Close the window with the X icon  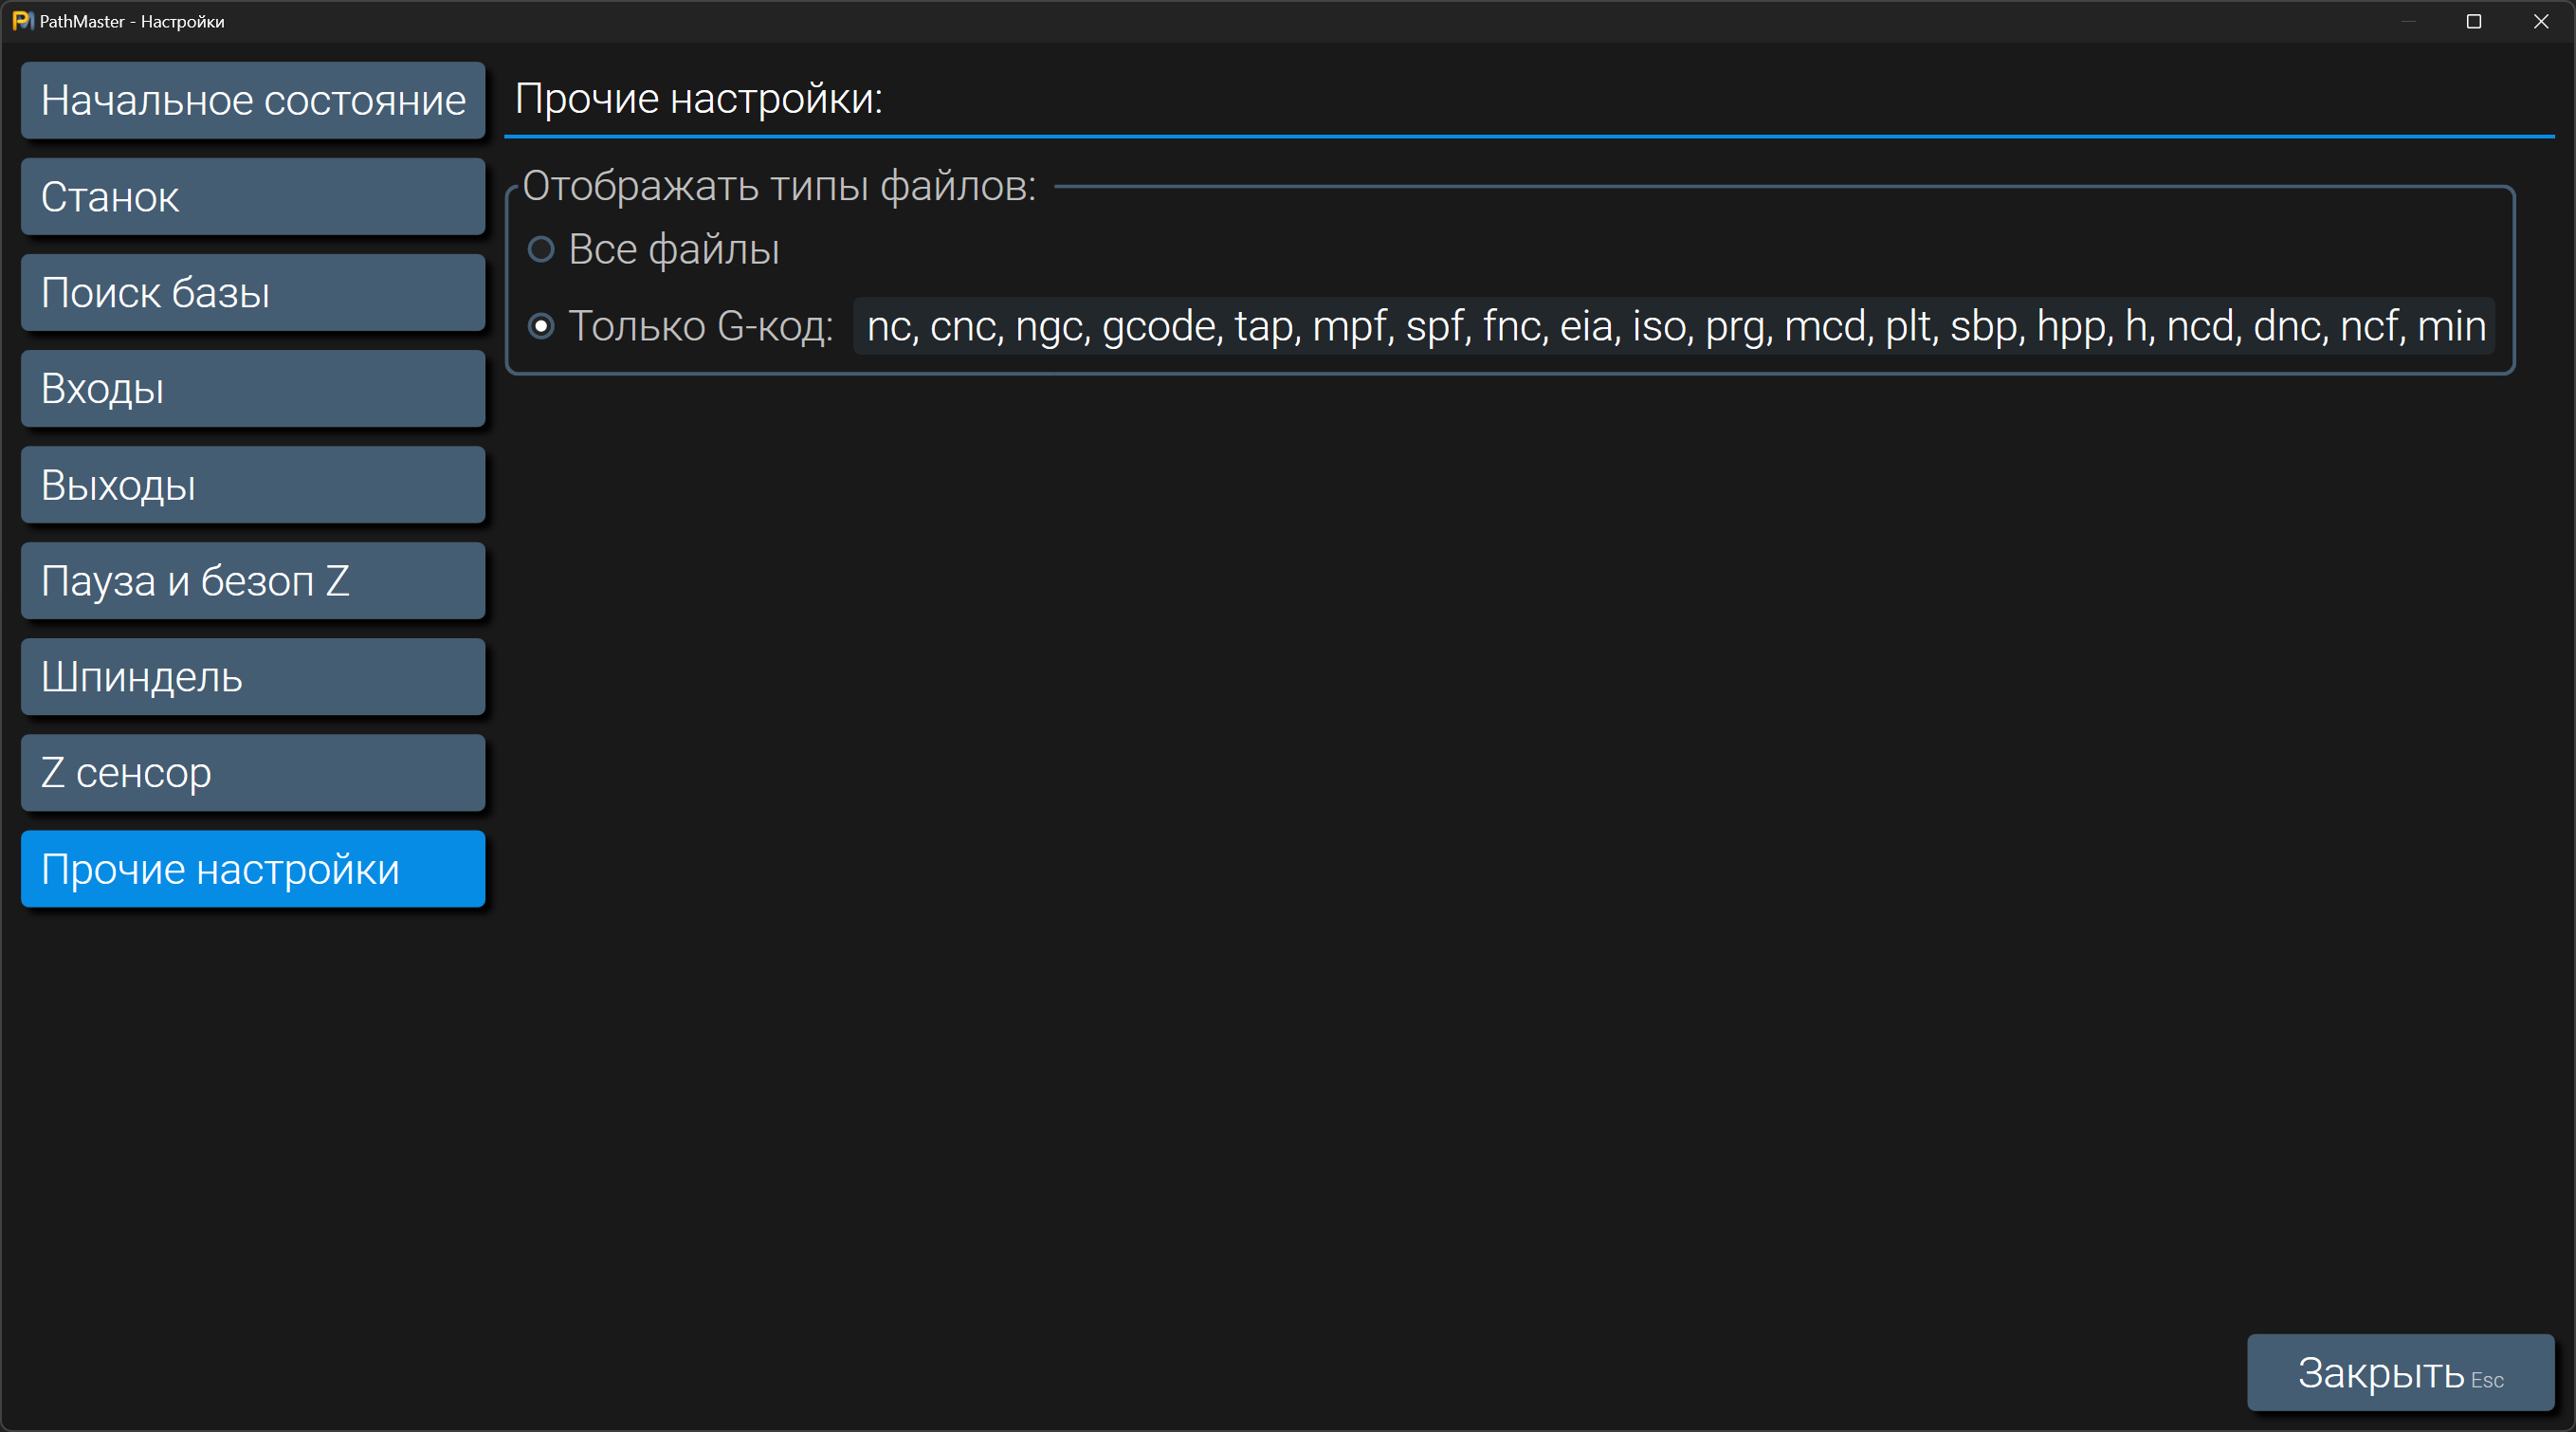click(x=2541, y=21)
